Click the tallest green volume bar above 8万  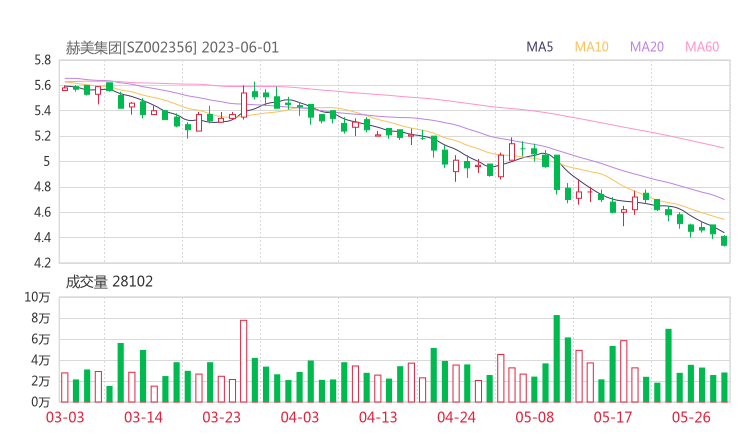coord(557,359)
